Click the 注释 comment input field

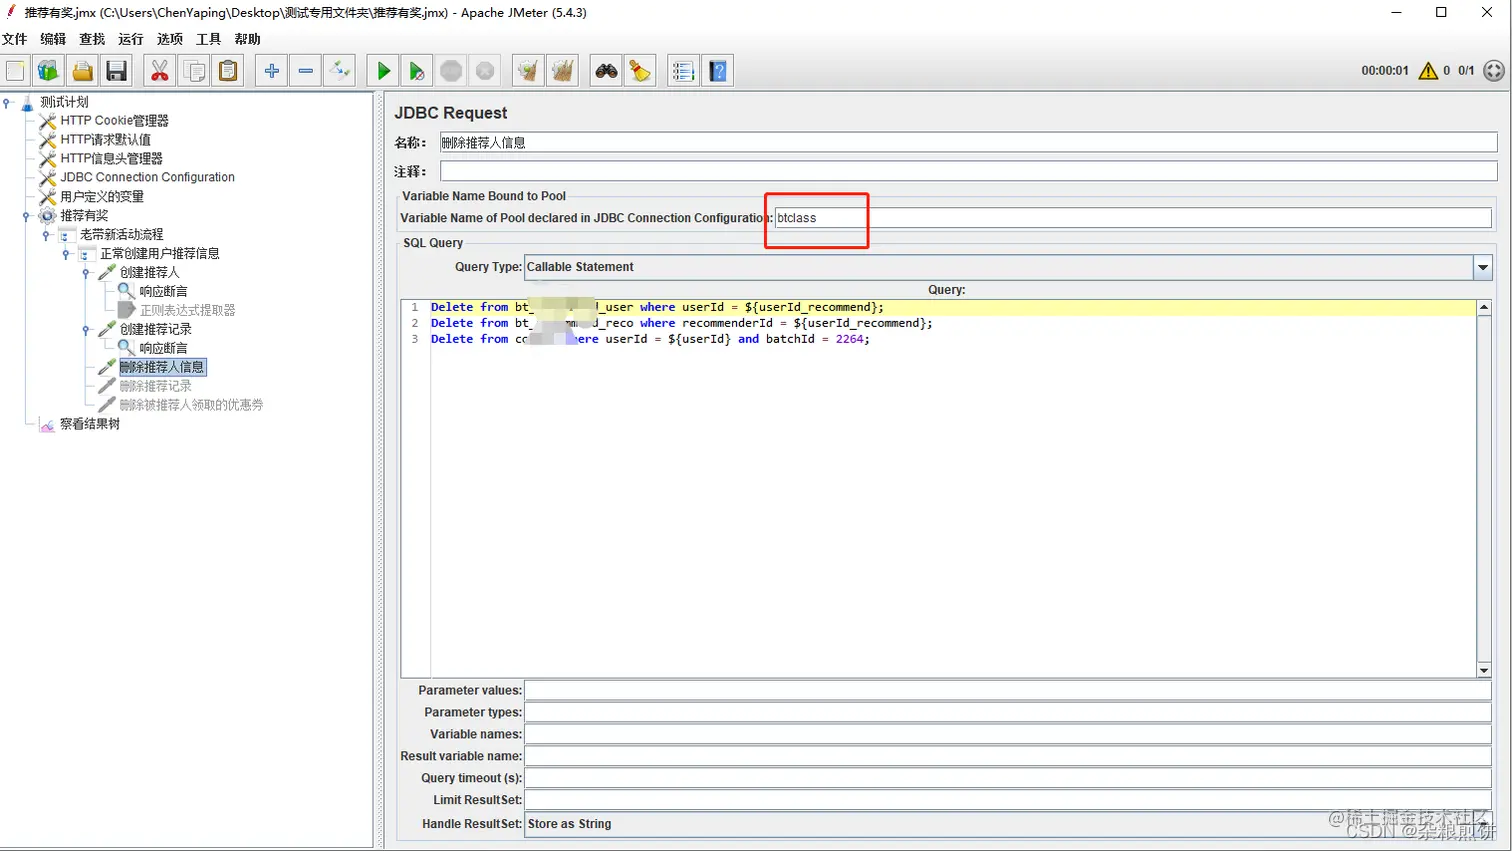pyautogui.click(x=968, y=172)
